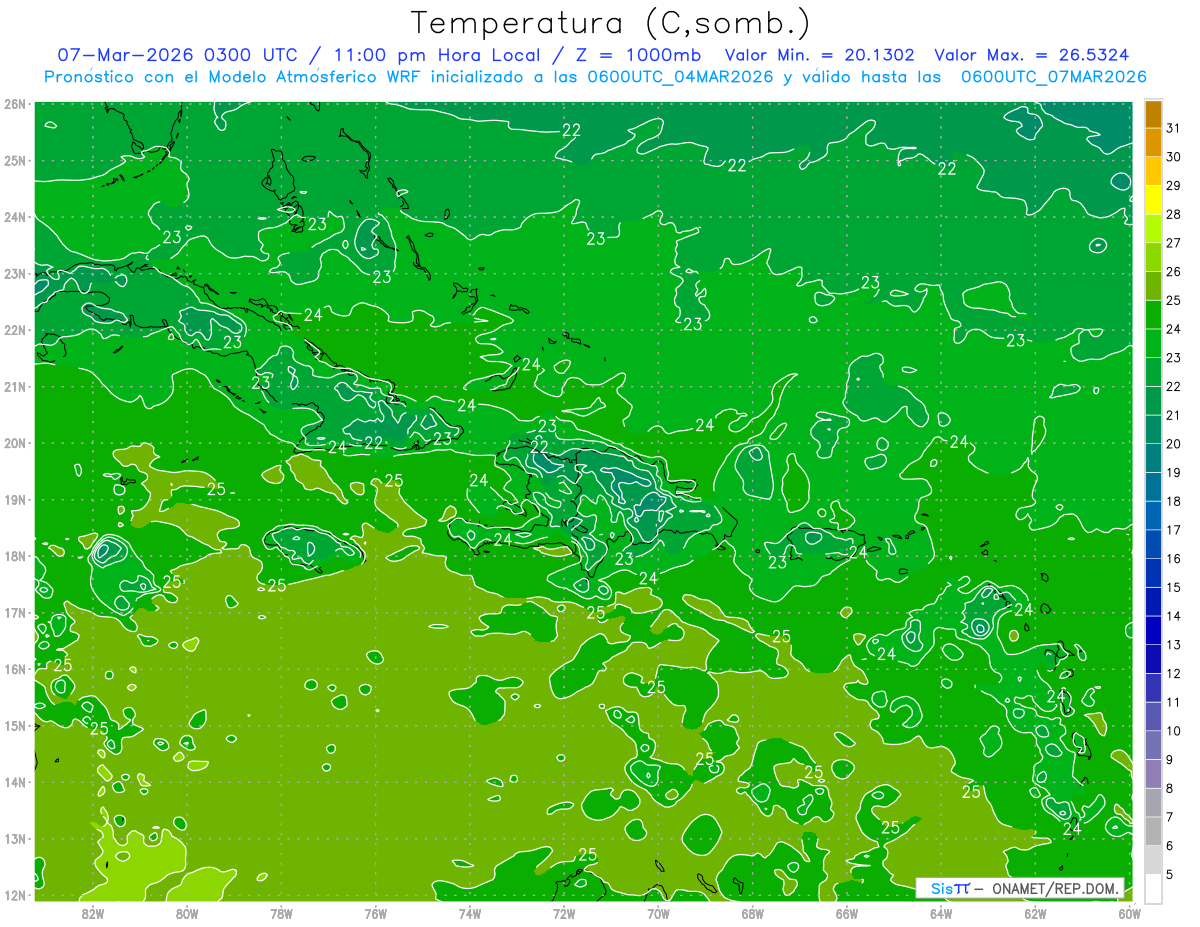Click the color scale label 9

coord(1171,759)
